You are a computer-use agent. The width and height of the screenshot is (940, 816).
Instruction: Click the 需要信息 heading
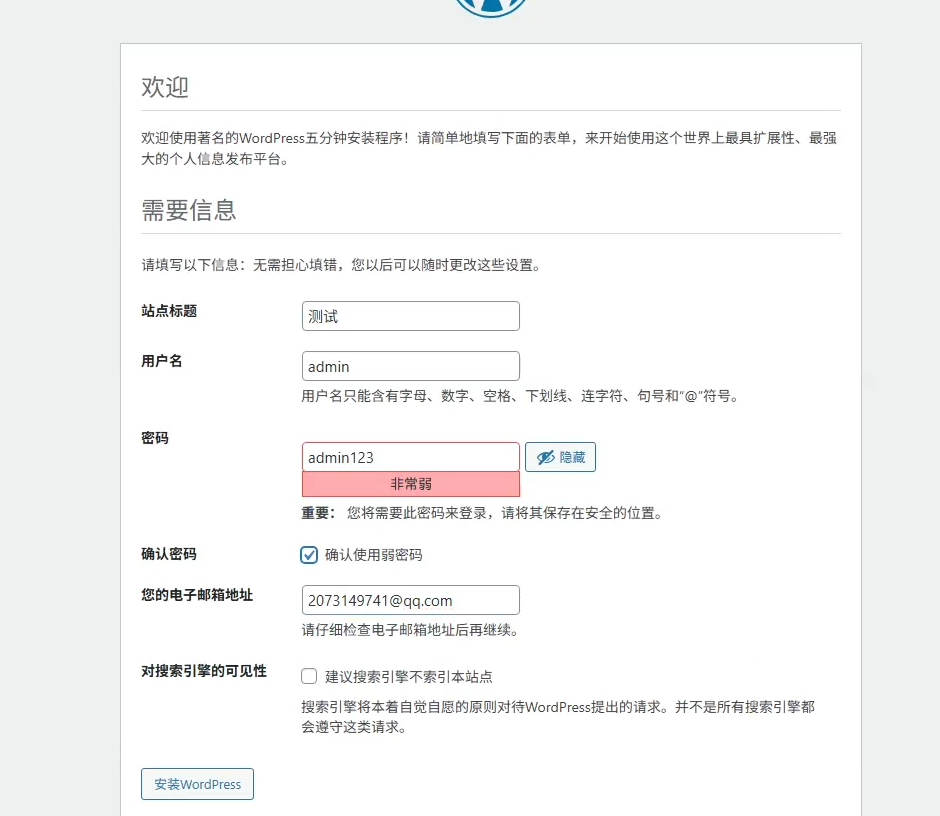click(189, 210)
